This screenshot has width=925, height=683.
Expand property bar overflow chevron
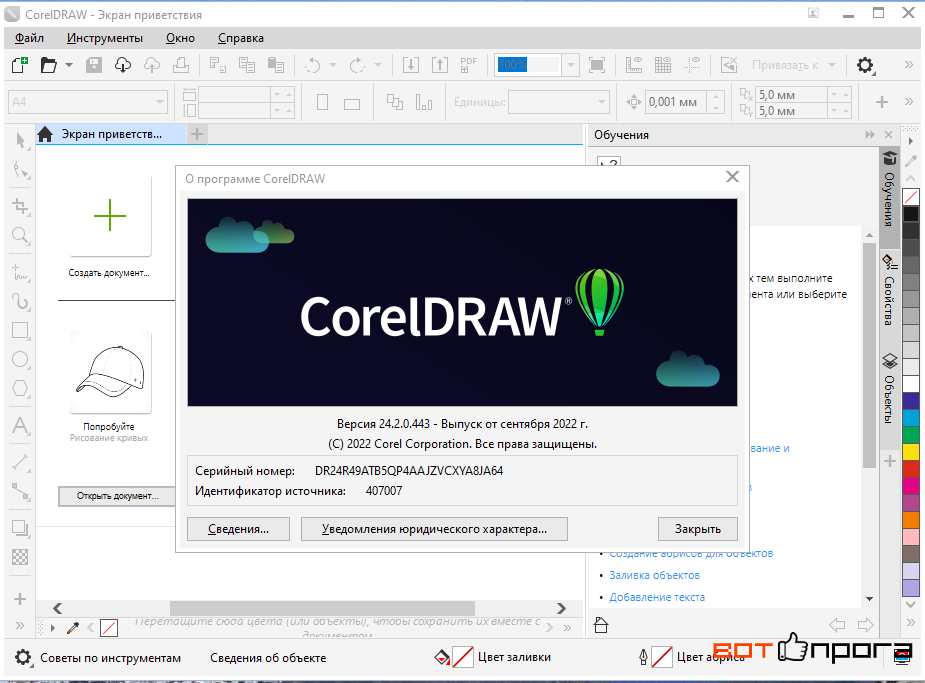[909, 102]
